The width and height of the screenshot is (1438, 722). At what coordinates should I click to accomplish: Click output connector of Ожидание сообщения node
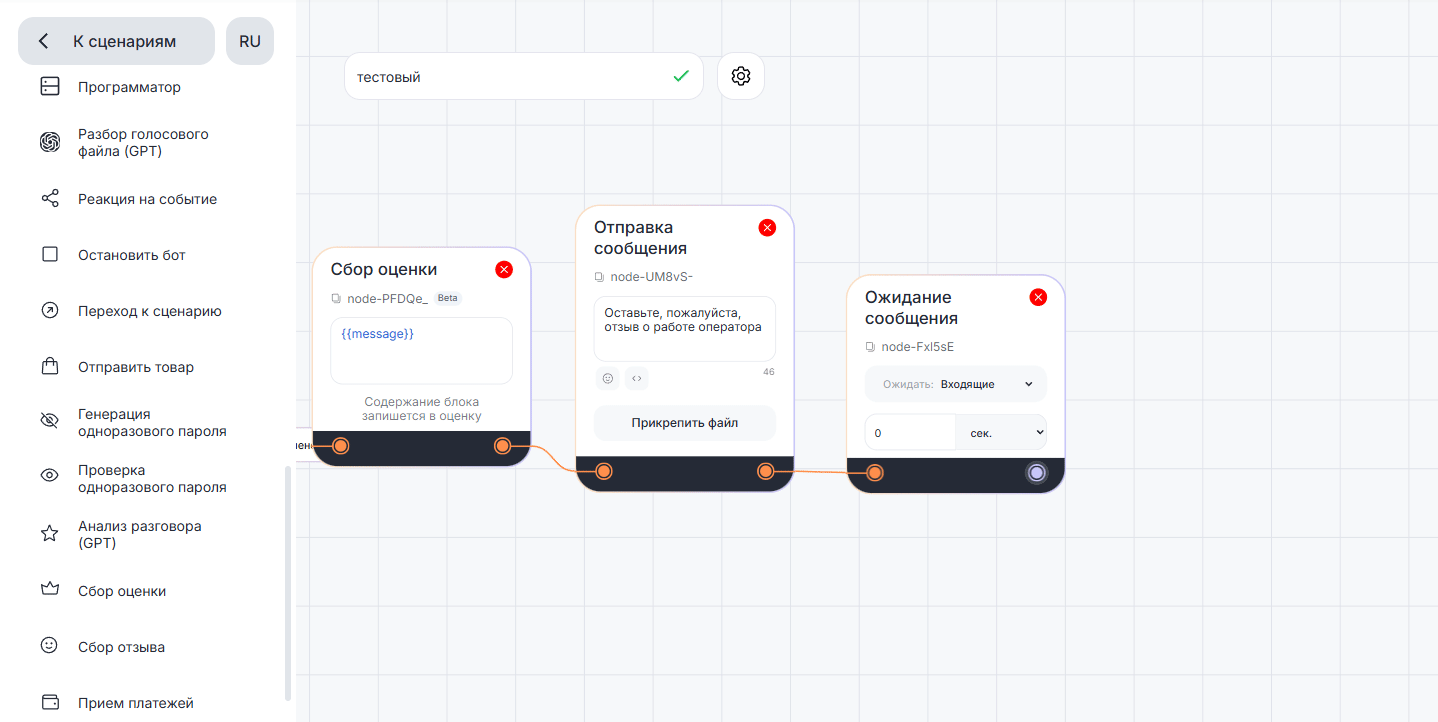[x=1037, y=472]
